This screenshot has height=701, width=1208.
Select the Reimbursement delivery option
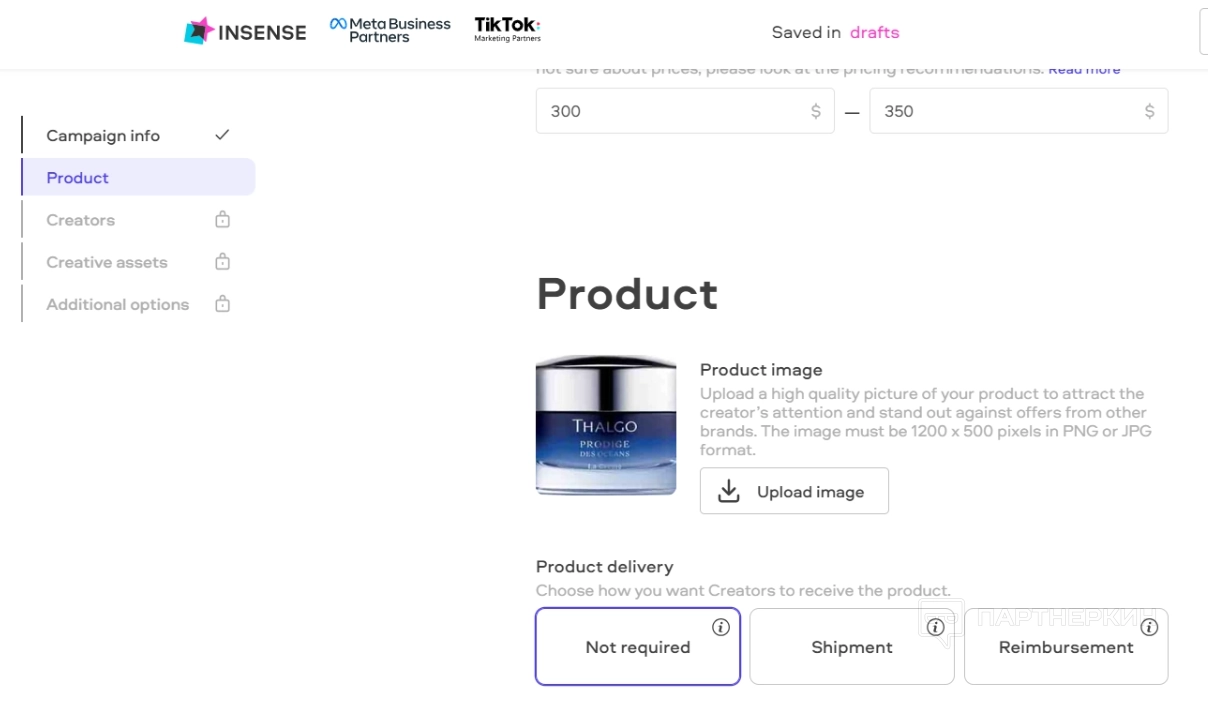(1066, 646)
